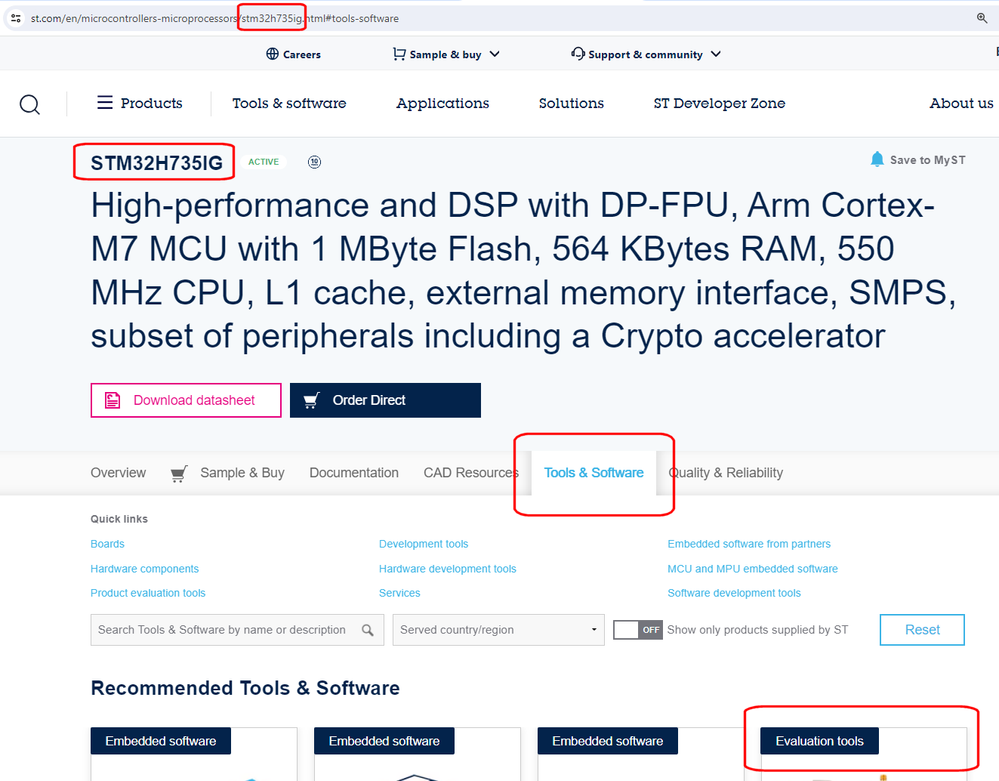Expand the Sample & buy chevron
This screenshot has width=999, height=781.
click(x=494, y=54)
